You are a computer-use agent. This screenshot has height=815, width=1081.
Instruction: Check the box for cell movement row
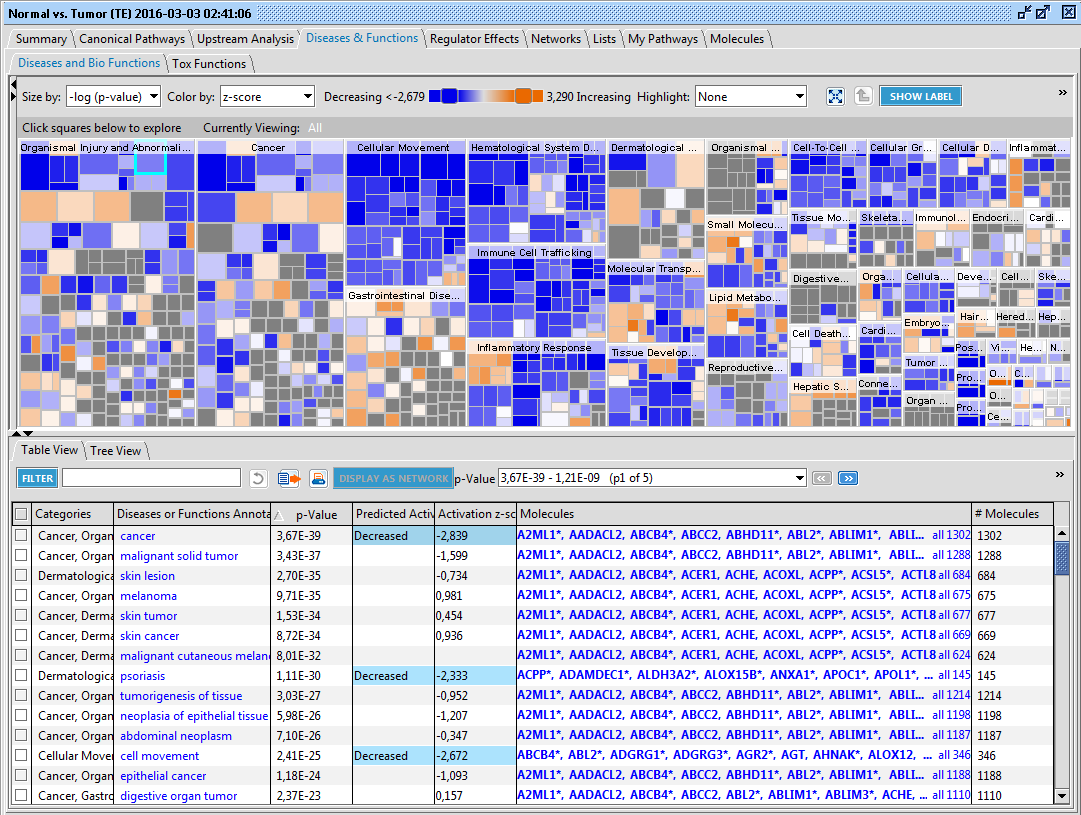(x=21, y=755)
